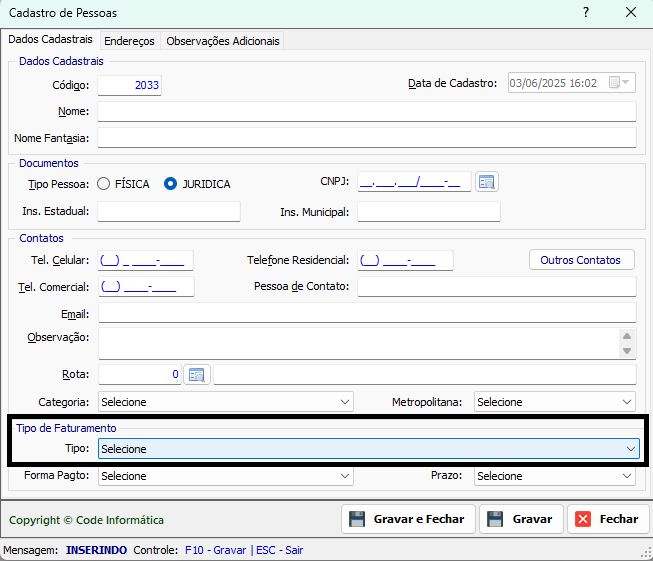Image resolution: width=653 pixels, height=561 pixels.
Task: Open the Tipo de Faturamento dropdown
Action: 369,449
